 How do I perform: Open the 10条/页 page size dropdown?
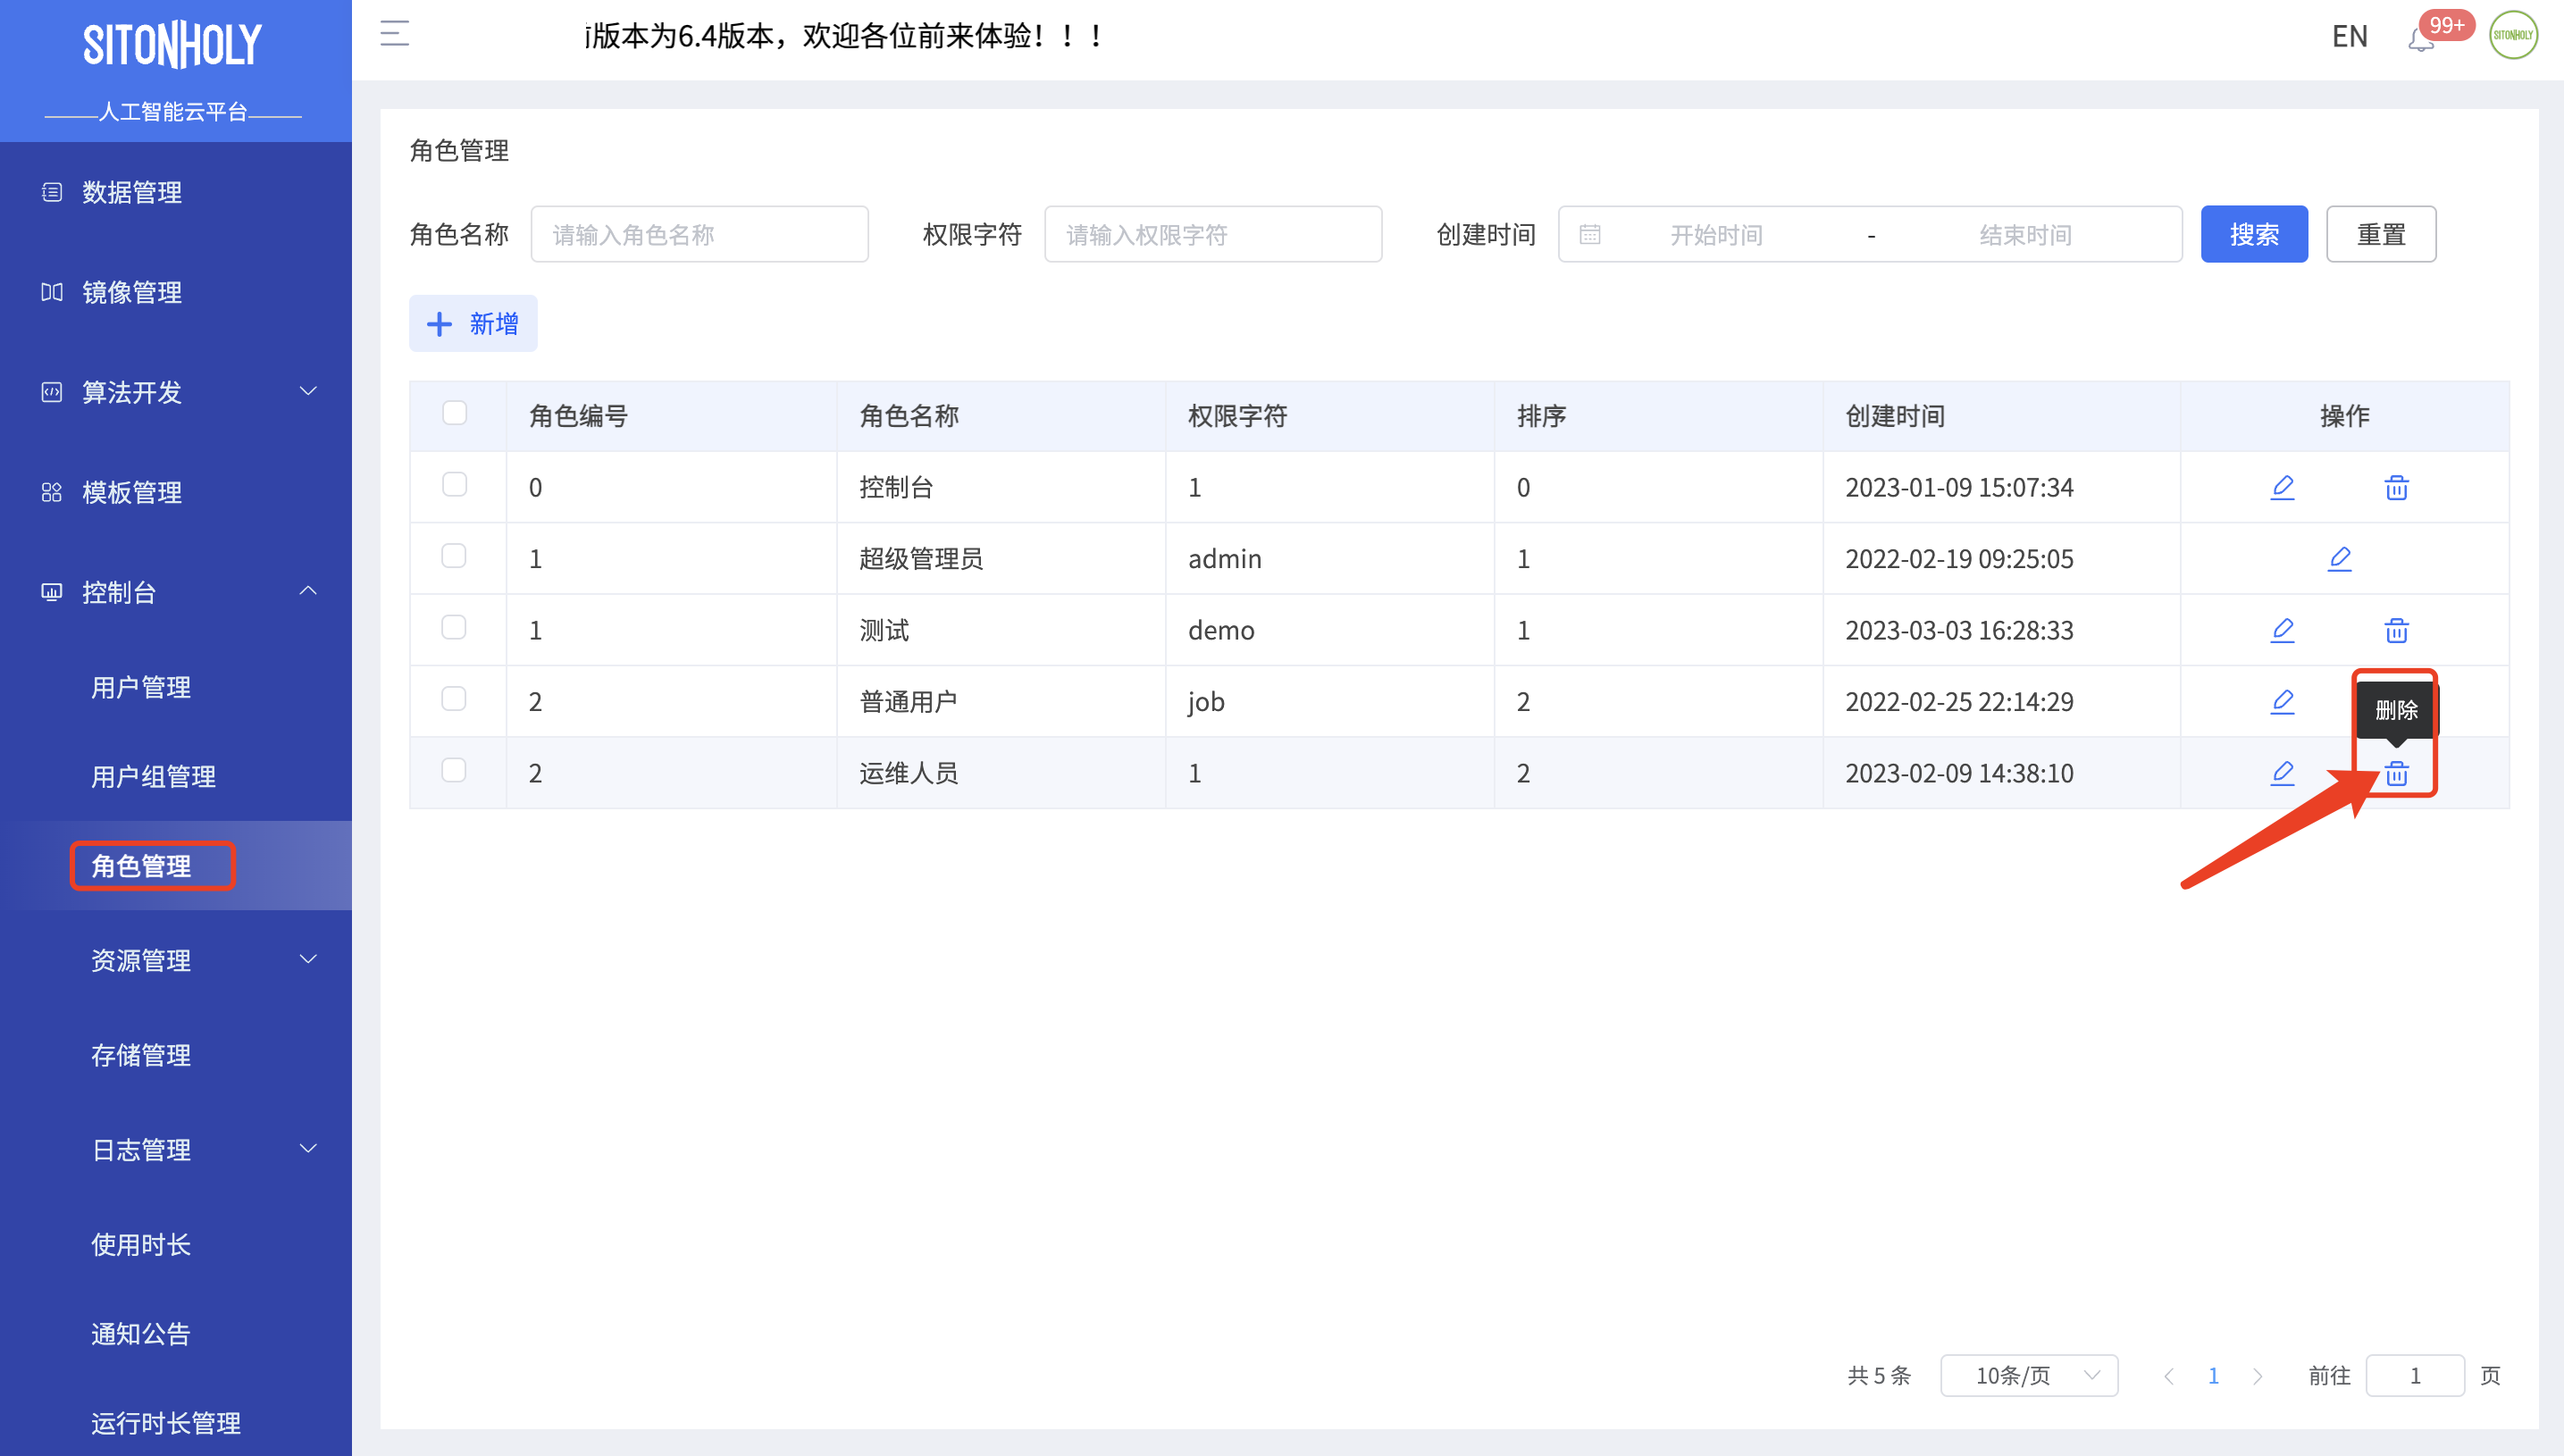[2028, 1376]
